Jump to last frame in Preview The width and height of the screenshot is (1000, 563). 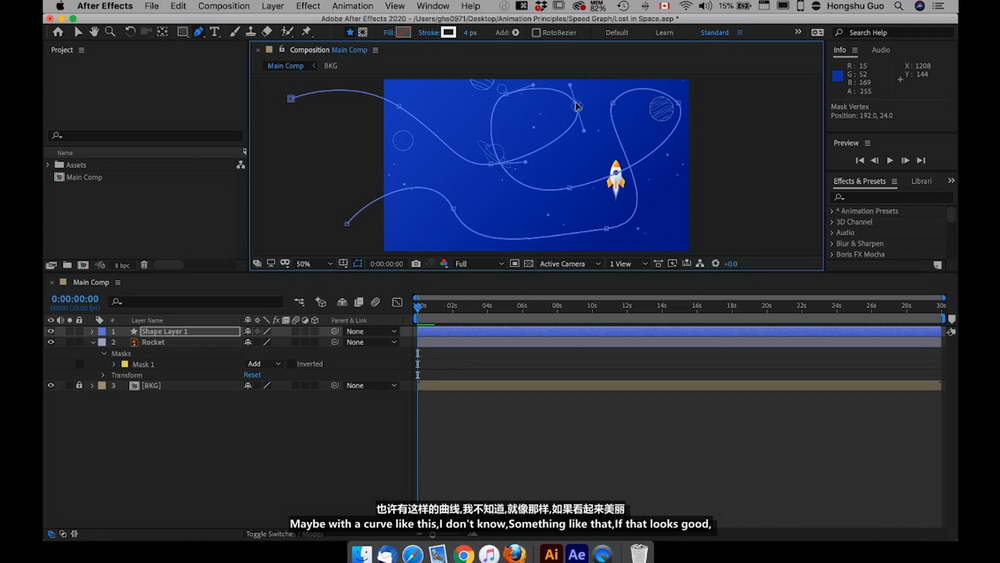[920, 160]
